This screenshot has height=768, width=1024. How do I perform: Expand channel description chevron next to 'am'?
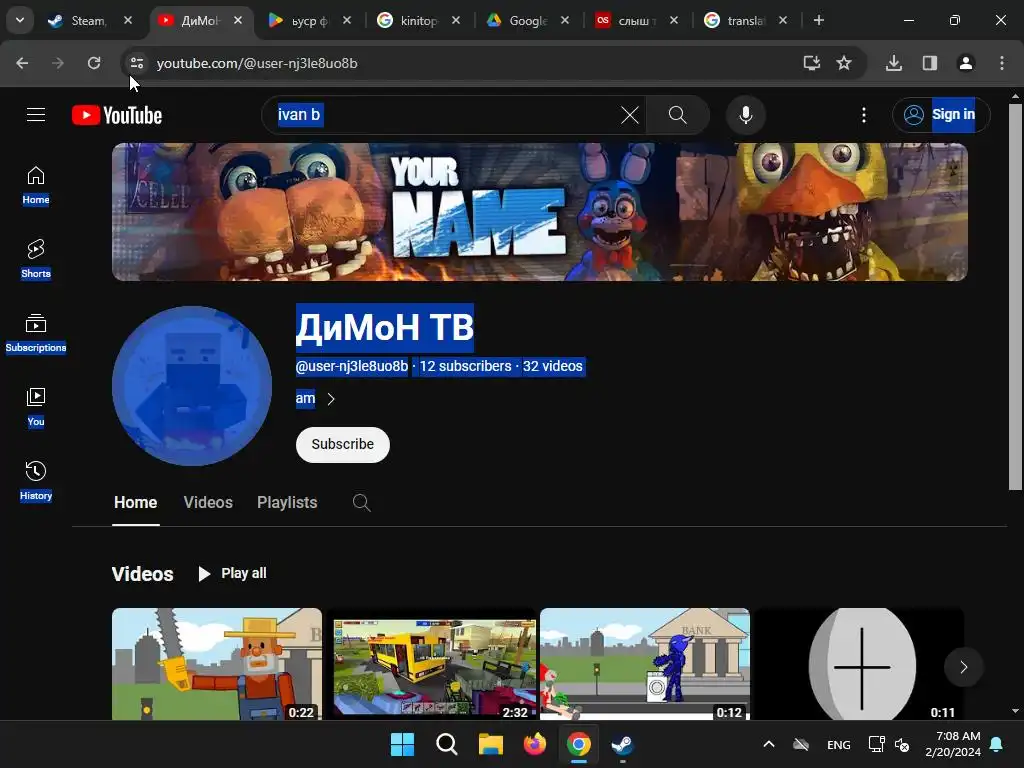coord(331,399)
